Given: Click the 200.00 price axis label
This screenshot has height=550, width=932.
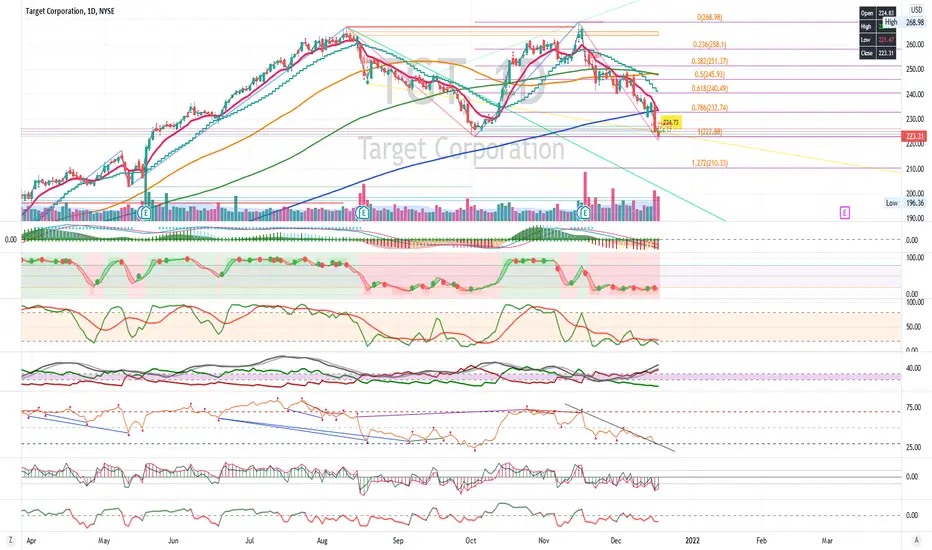Looking at the screenshot, I should click(915, 194).
